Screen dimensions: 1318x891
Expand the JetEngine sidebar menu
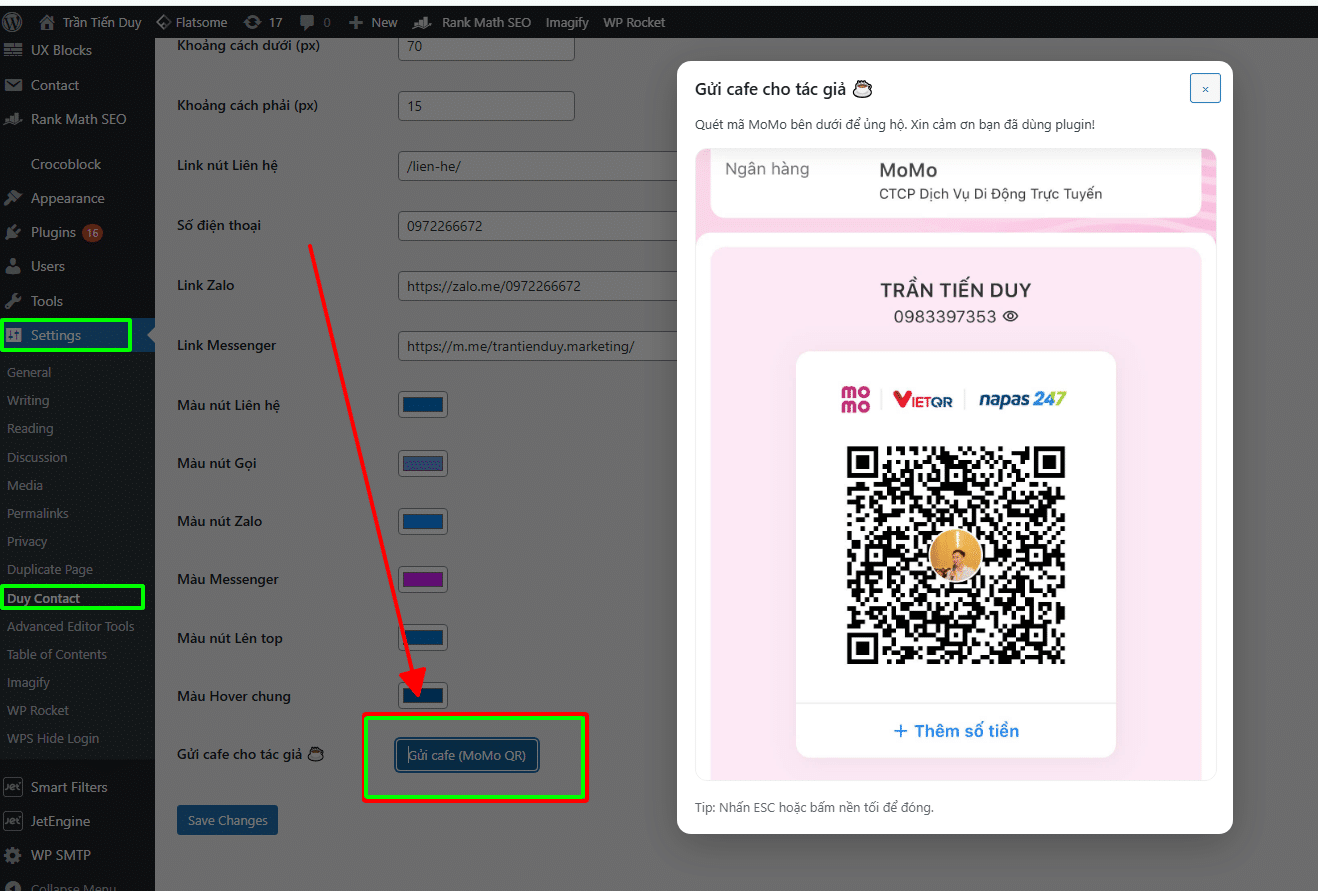pos(60,821)
